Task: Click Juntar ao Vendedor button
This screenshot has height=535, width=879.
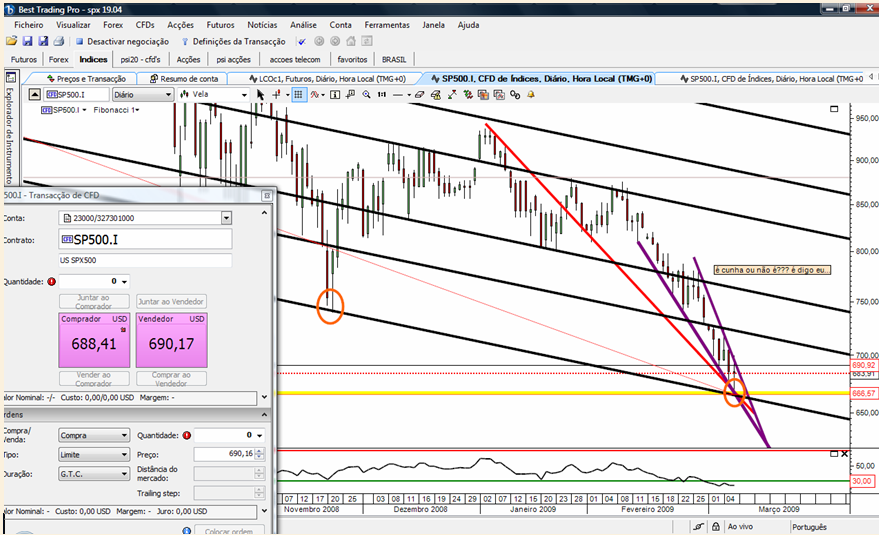Action: point(171,301)
